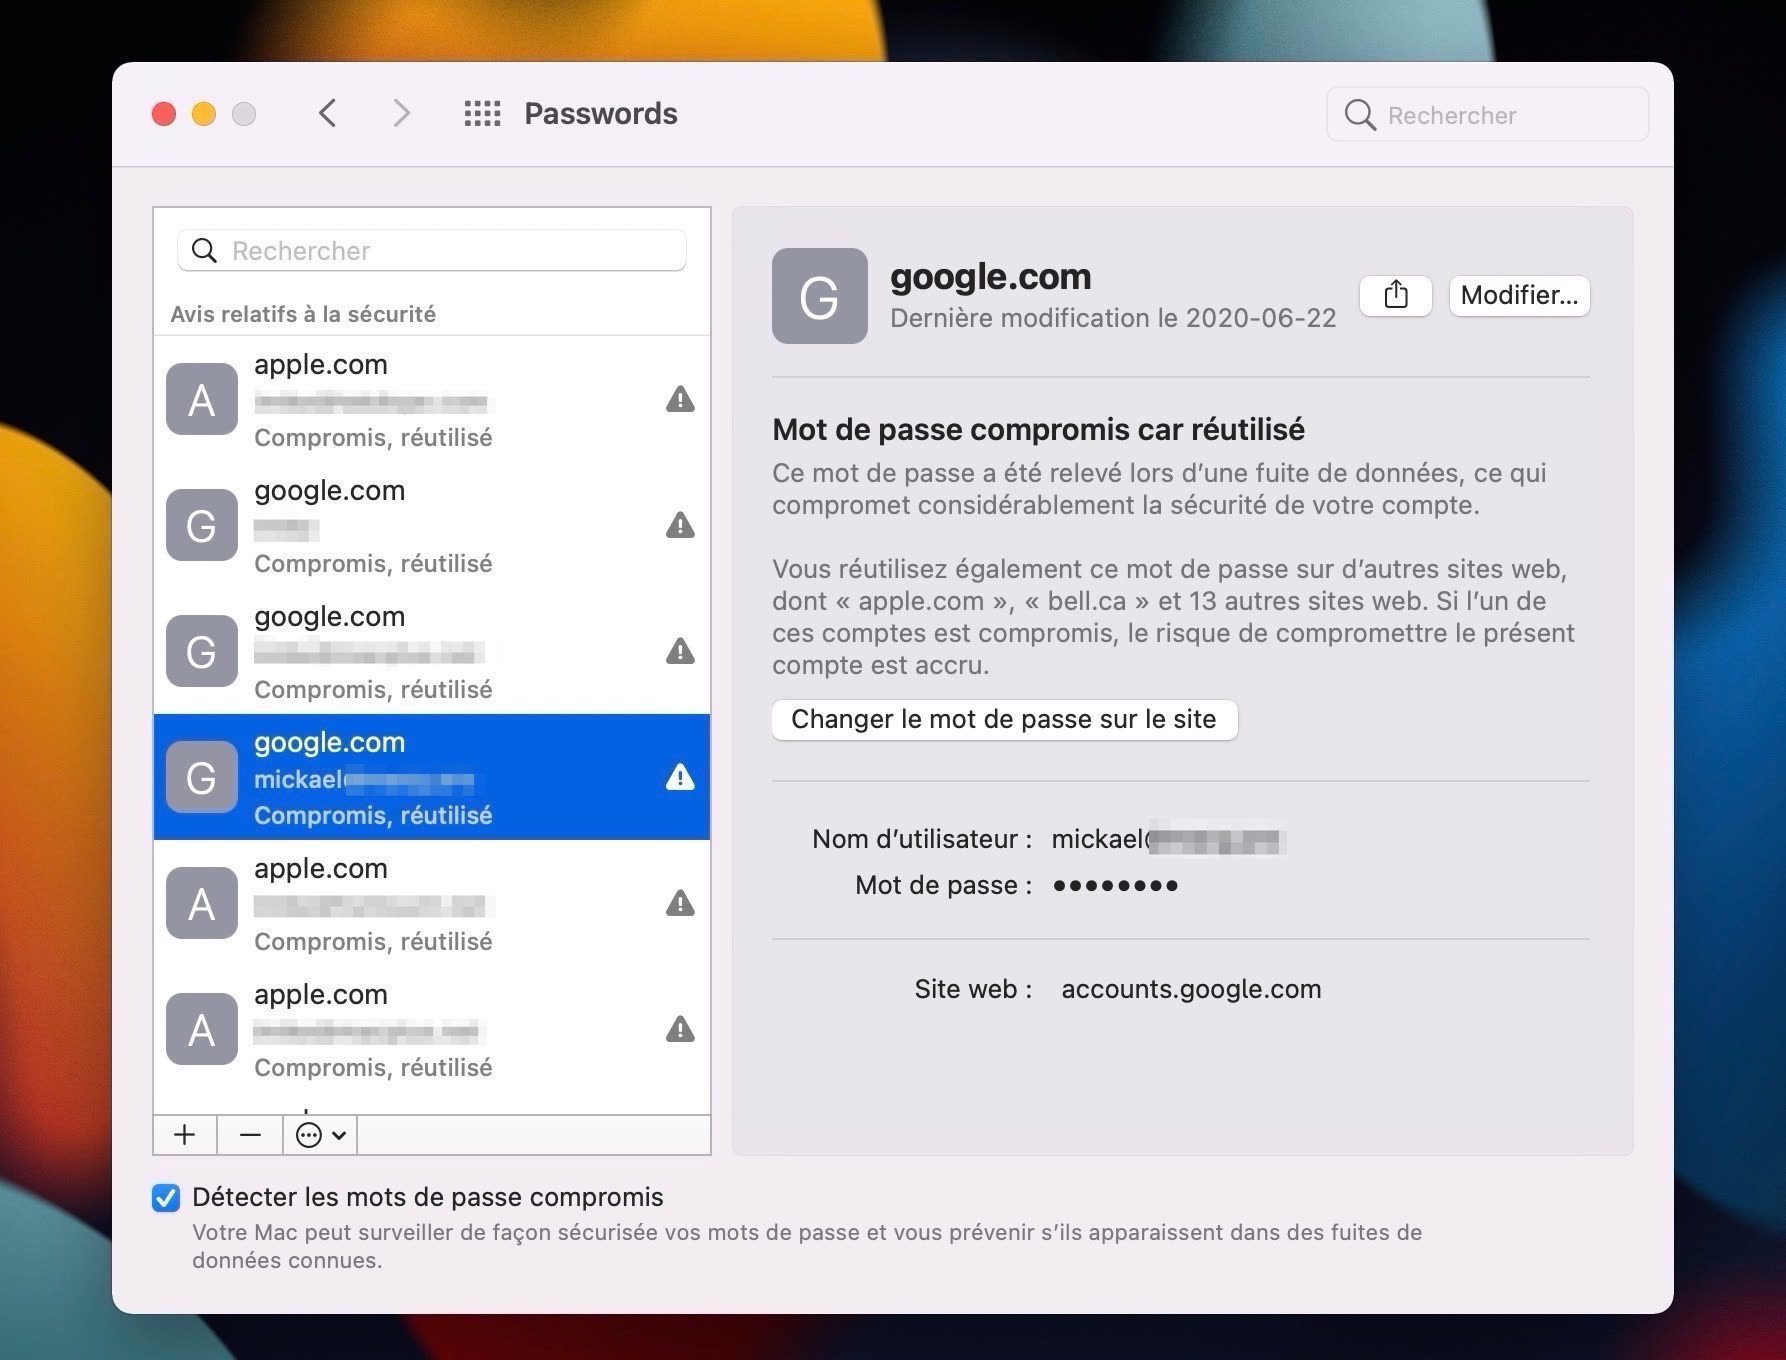Go forward with the right chevron

[401, 113]
